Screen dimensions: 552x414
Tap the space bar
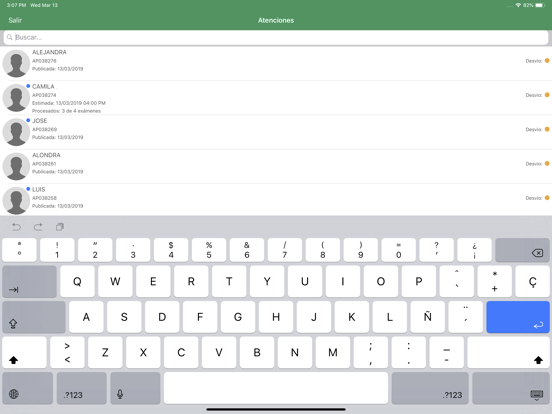[x=276, y=388]
